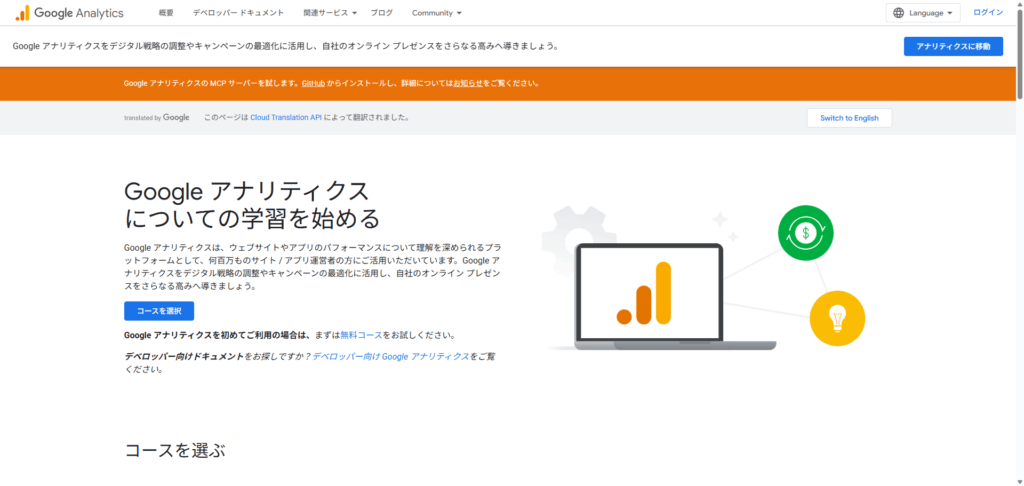1024x486 pixels.
Task: Open the Language dropdown
Action: pyautogui.click(x=923, y=13)
